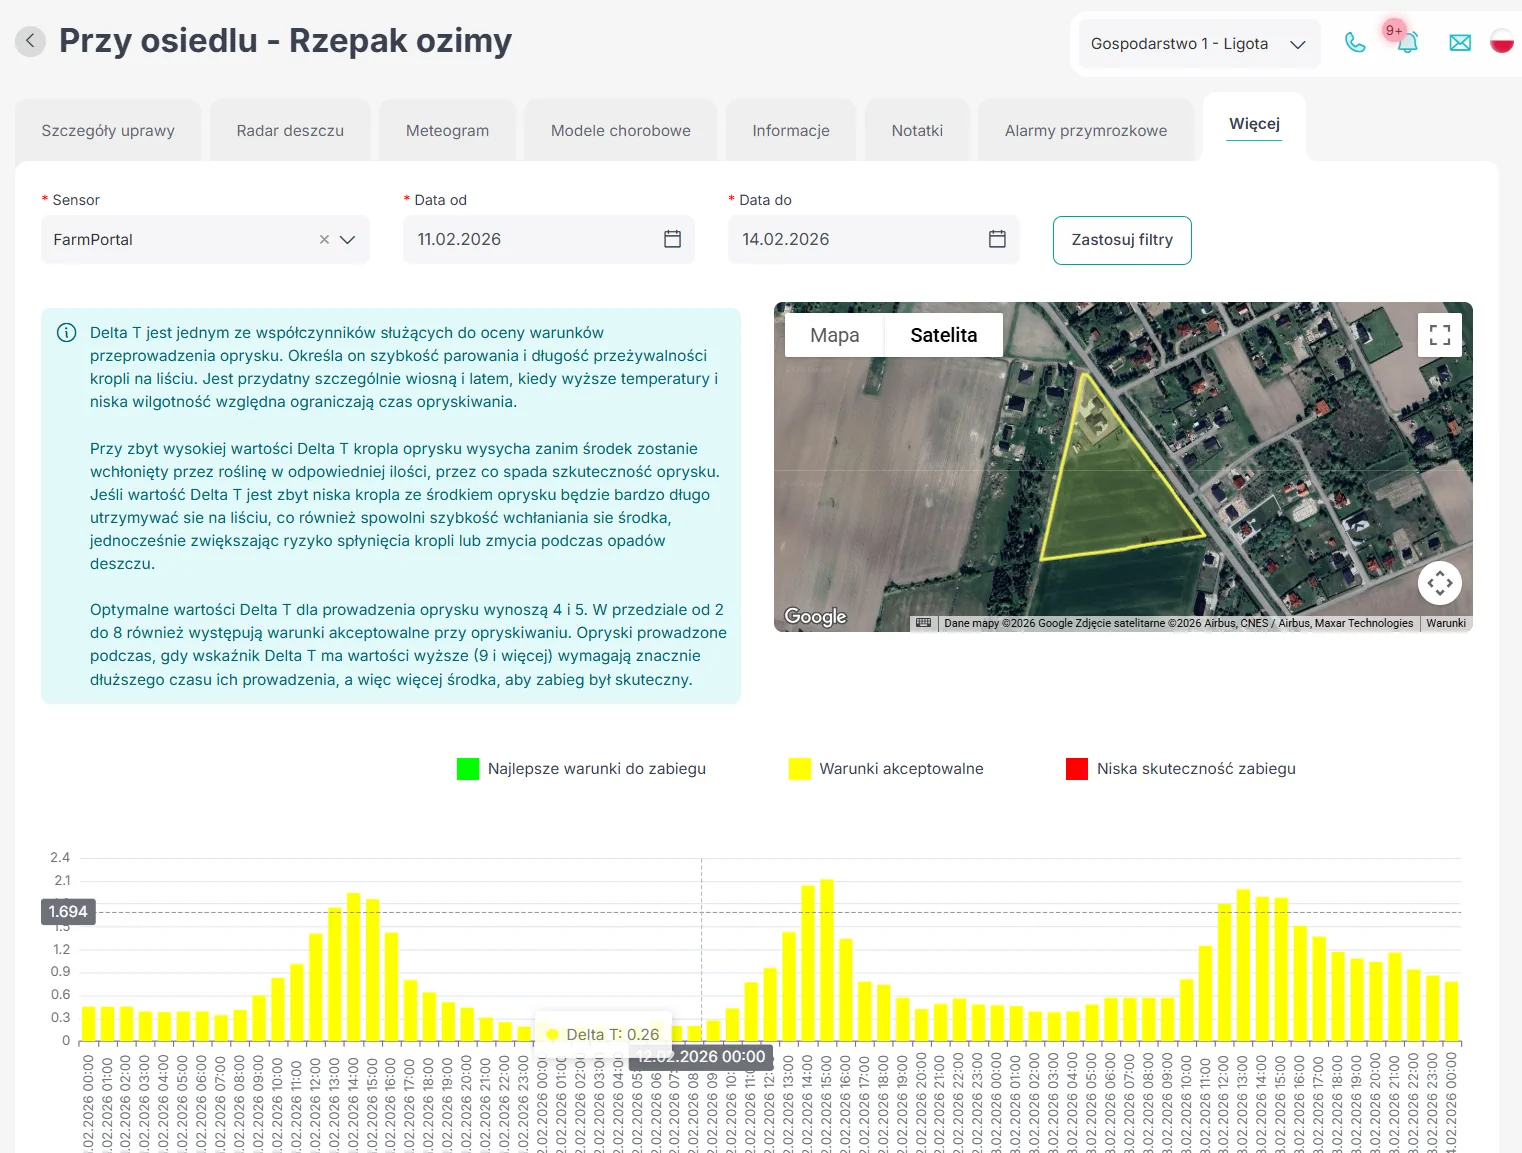
Task: Click the map pan control icon
Action: coord(1439,582)
